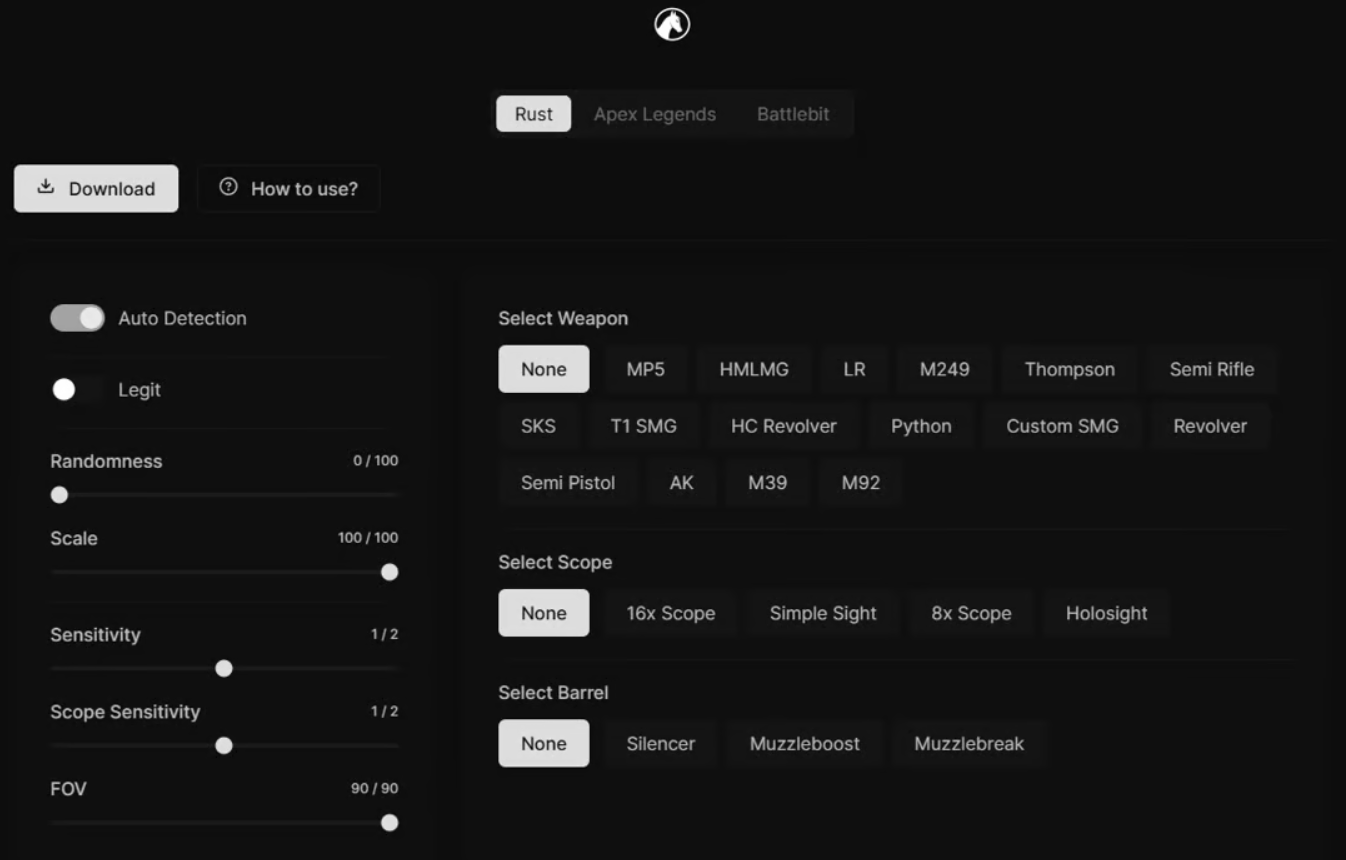The width and height of the screenshot is (1346, 860).
Task: Click the Scale slider handle
Action: pos(390,572)
